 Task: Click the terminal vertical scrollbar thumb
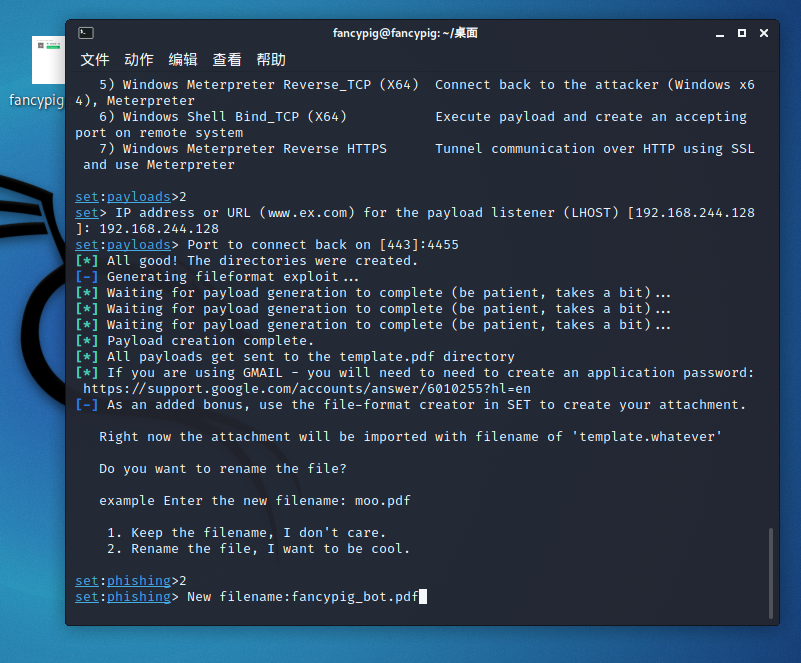click(771, 573)
